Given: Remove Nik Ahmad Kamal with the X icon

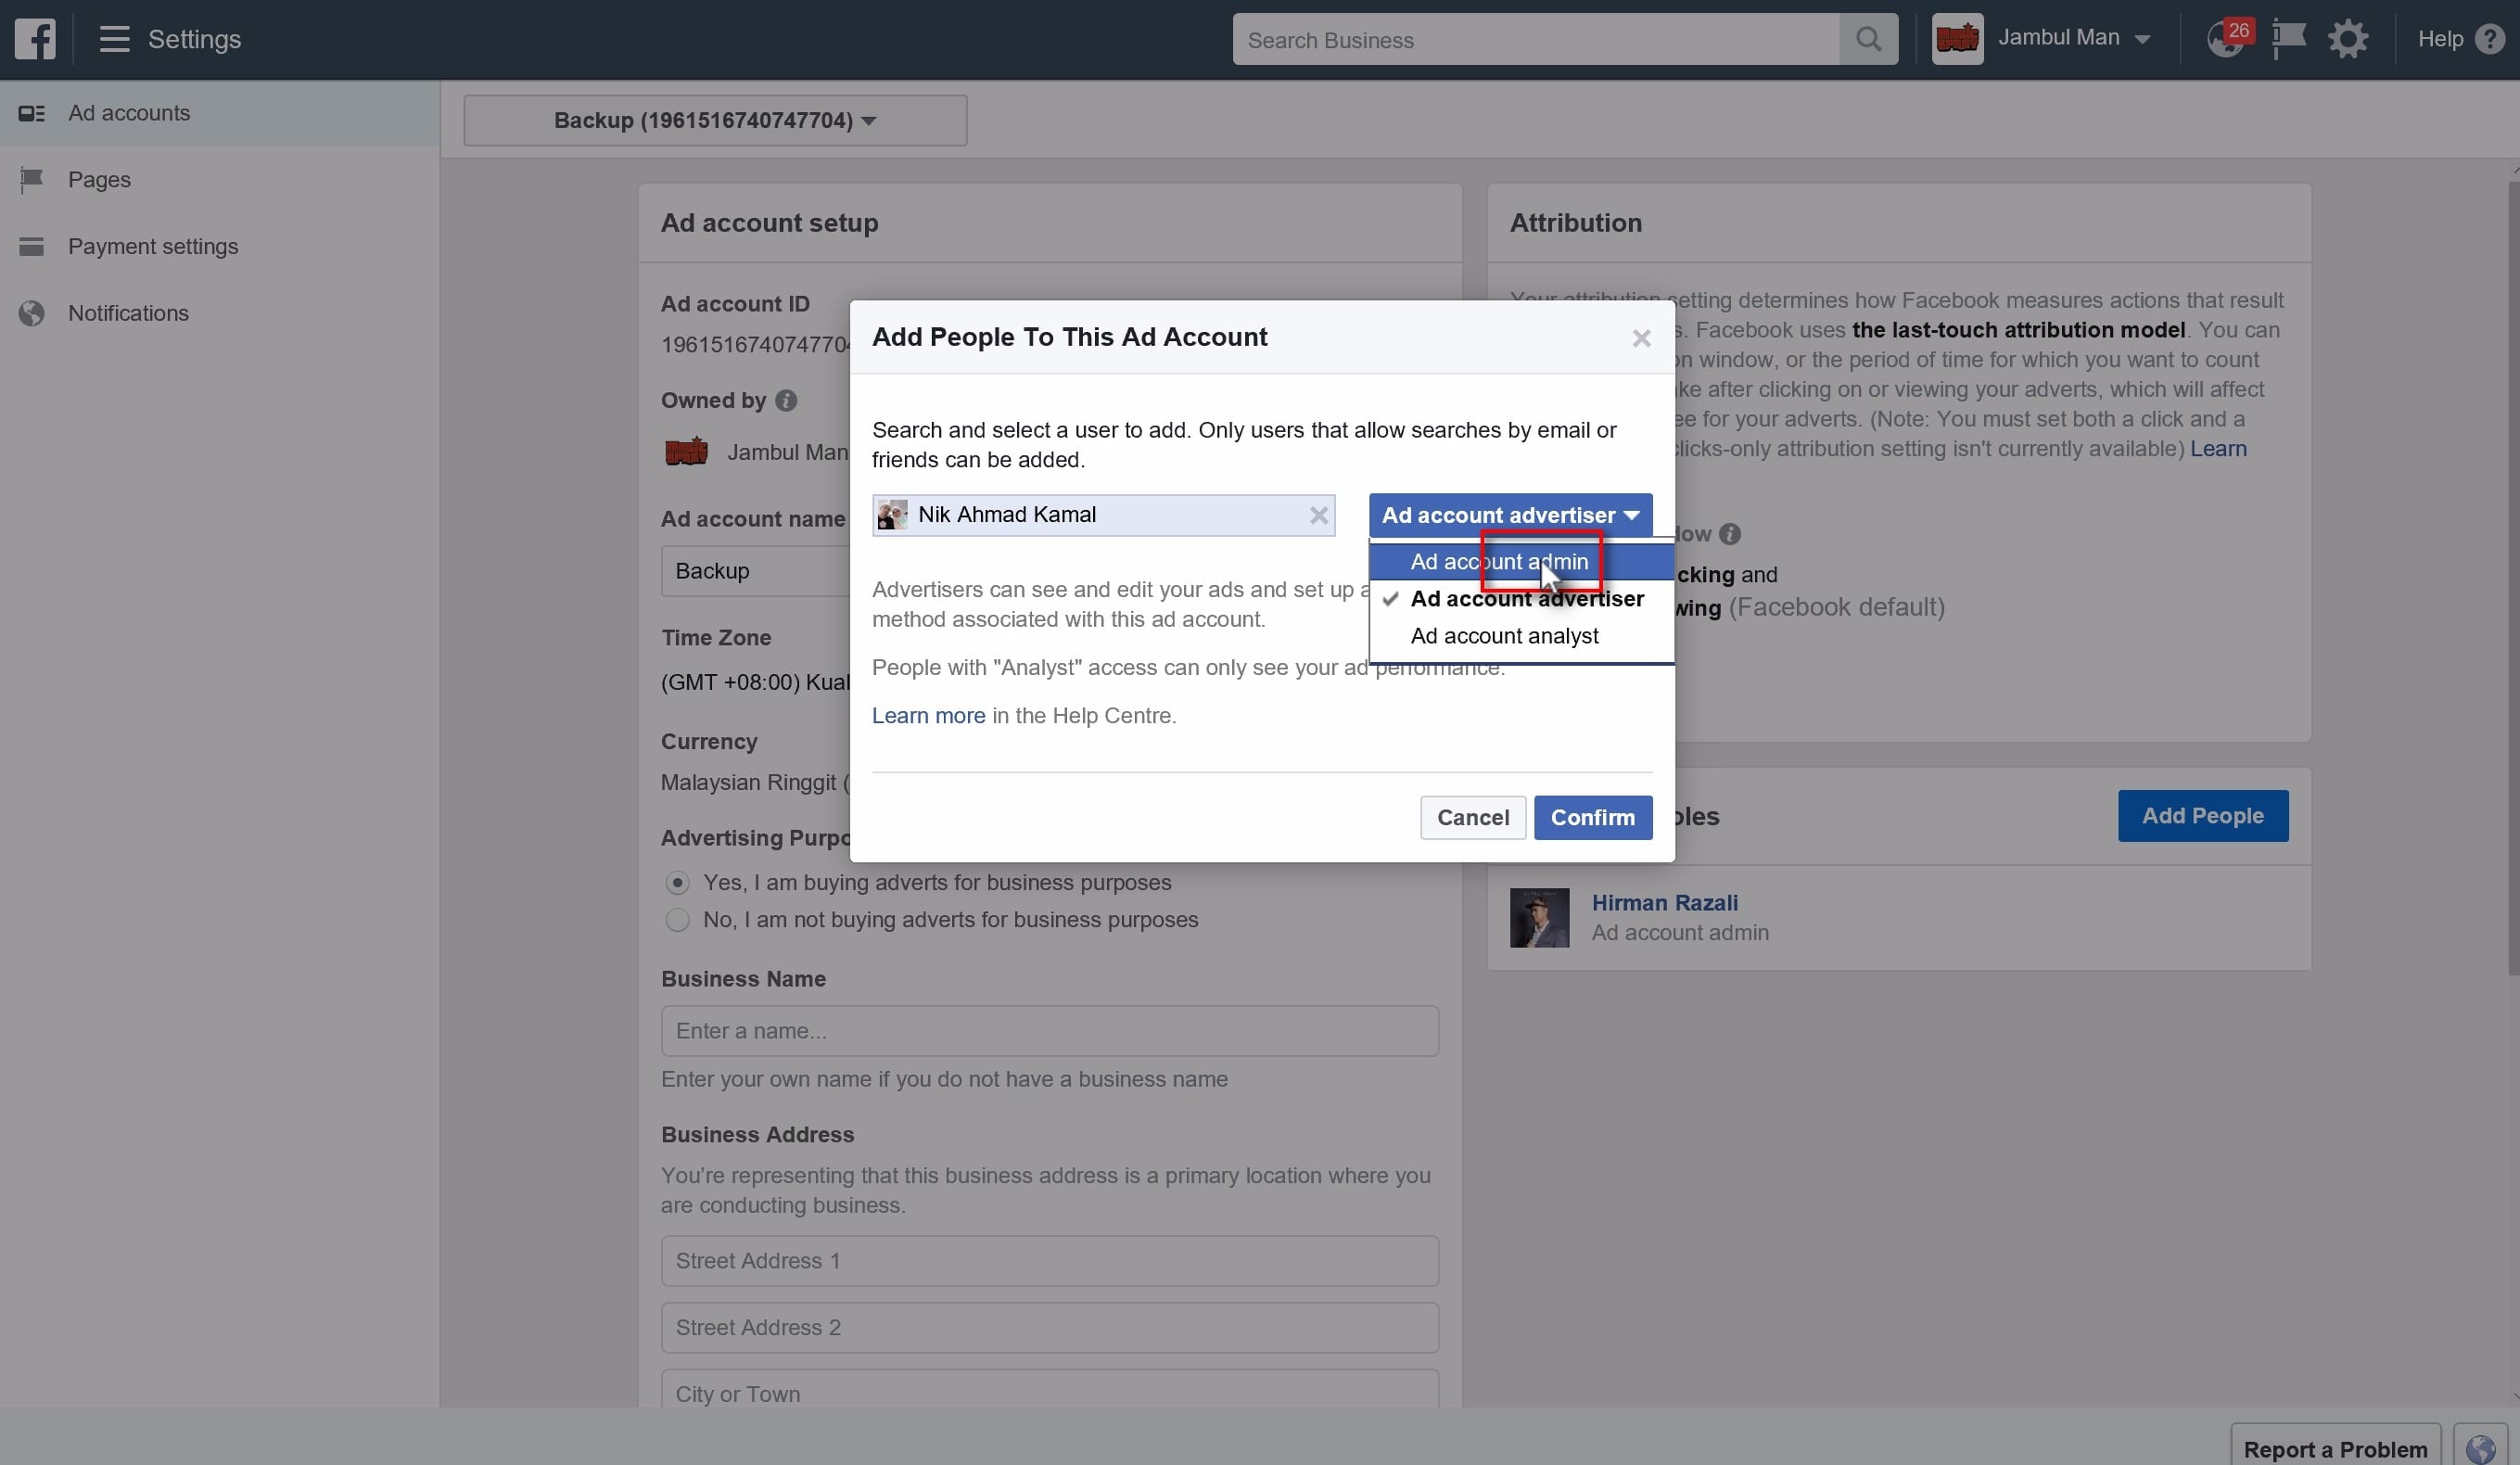Looking at the screenshot, I should click(1319, 515).
